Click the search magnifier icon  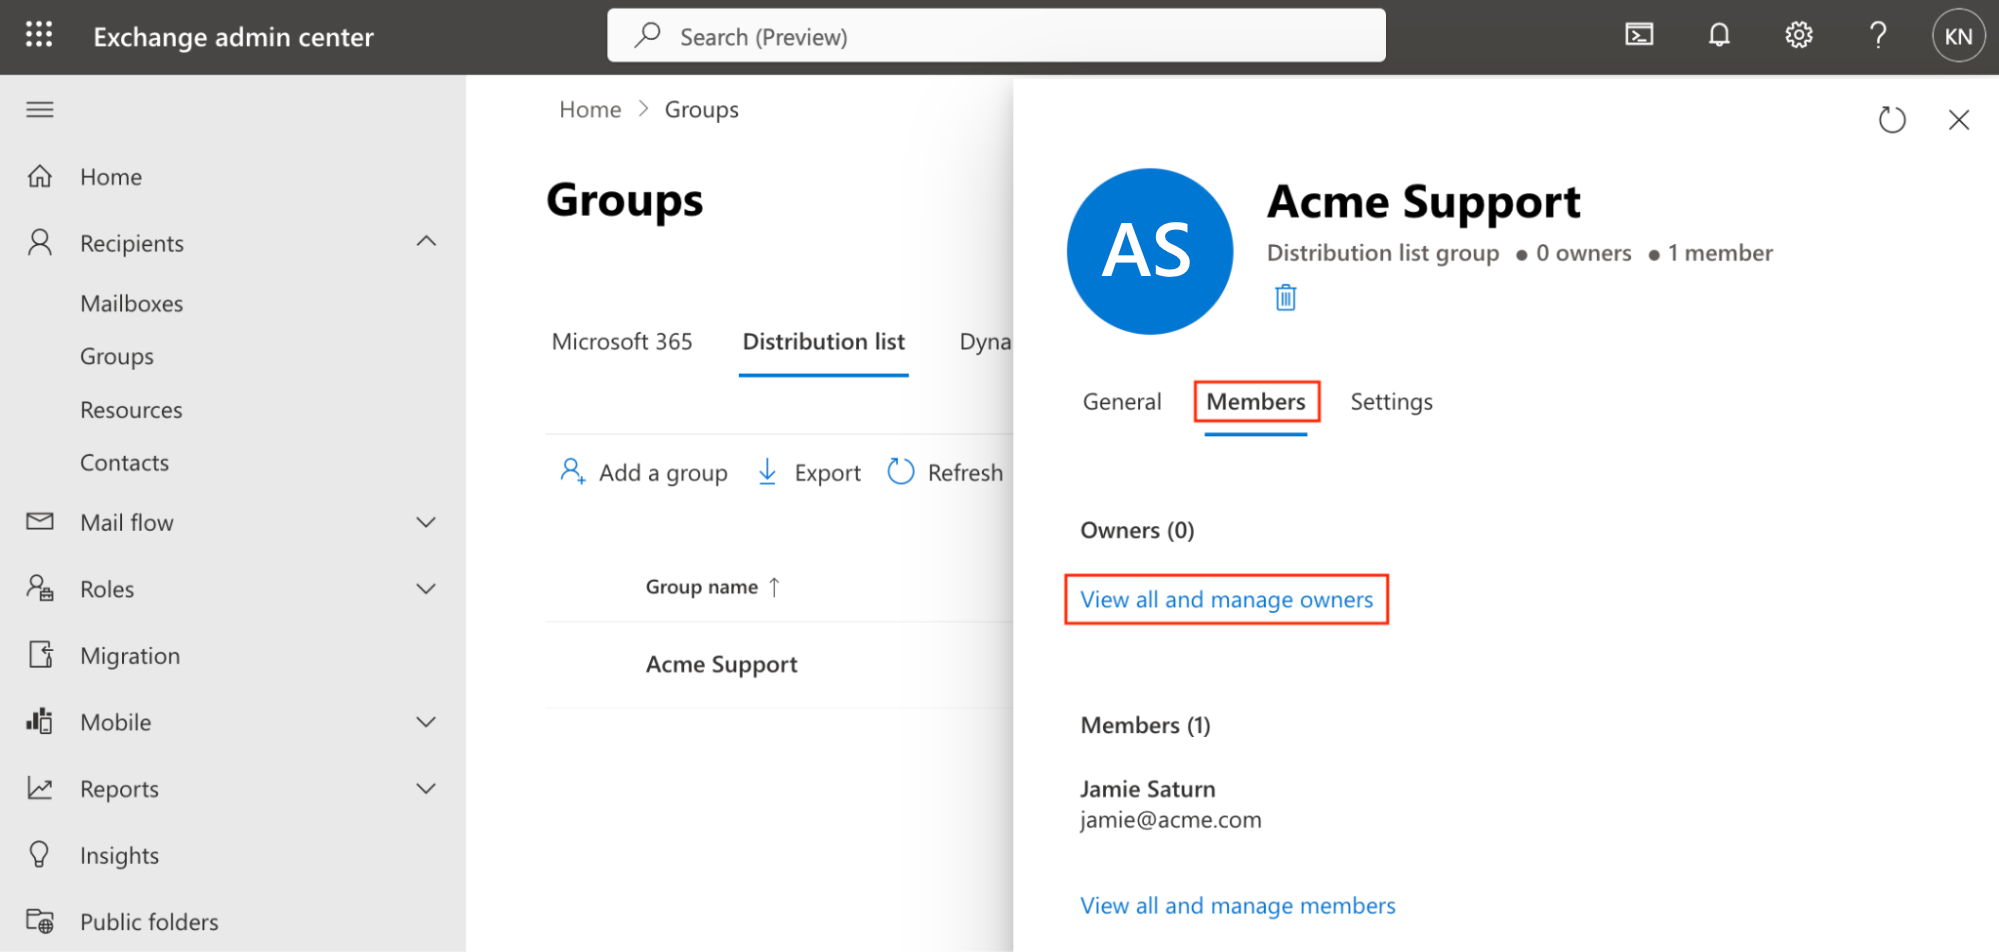pos(647,35)
